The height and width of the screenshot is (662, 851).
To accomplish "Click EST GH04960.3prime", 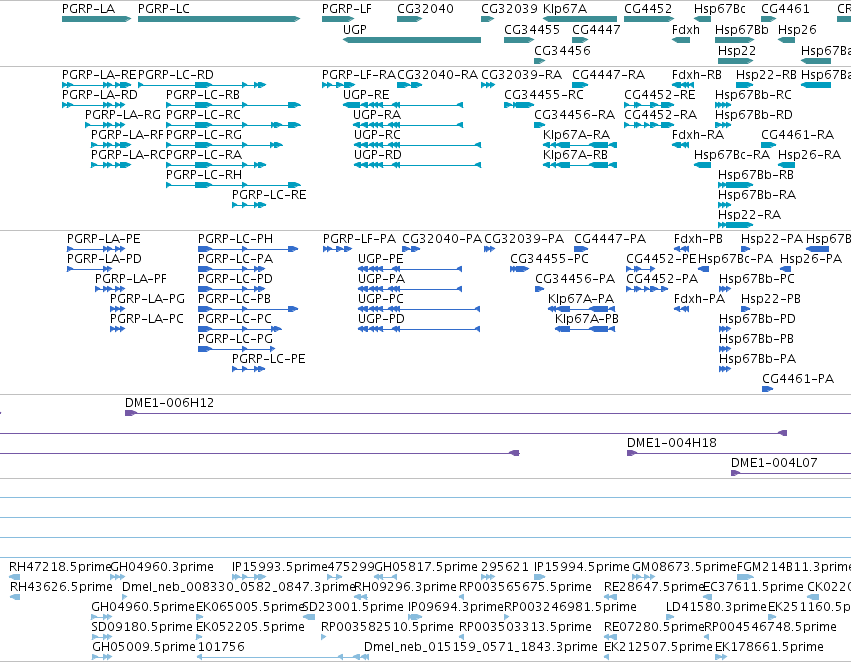I will coord(117,577).
